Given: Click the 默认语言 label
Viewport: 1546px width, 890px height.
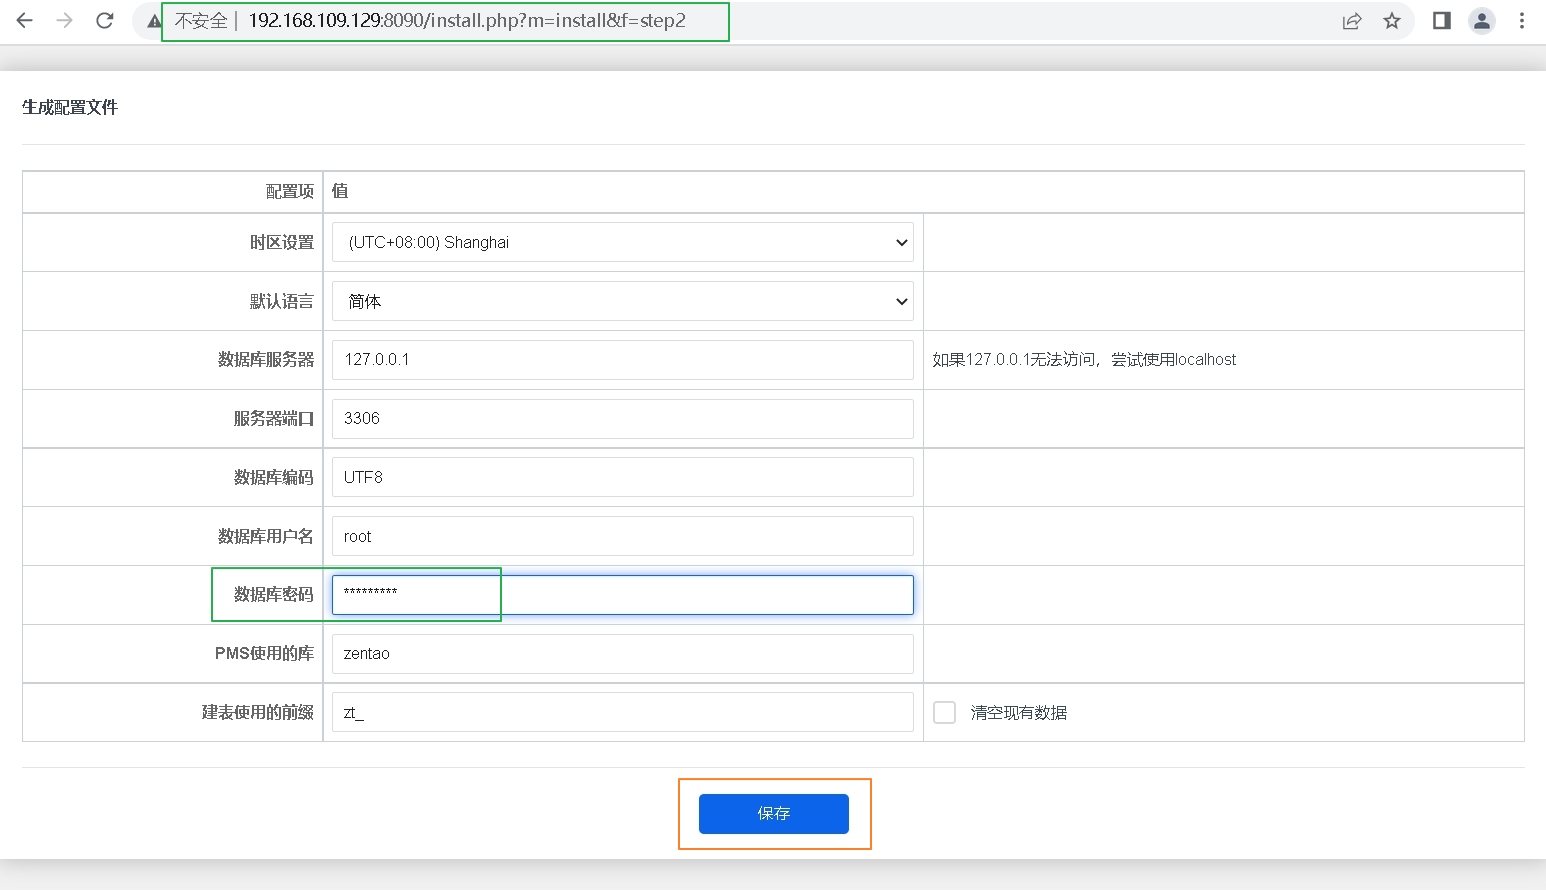Looking at the screenshot, I should [x=282, y=301].
